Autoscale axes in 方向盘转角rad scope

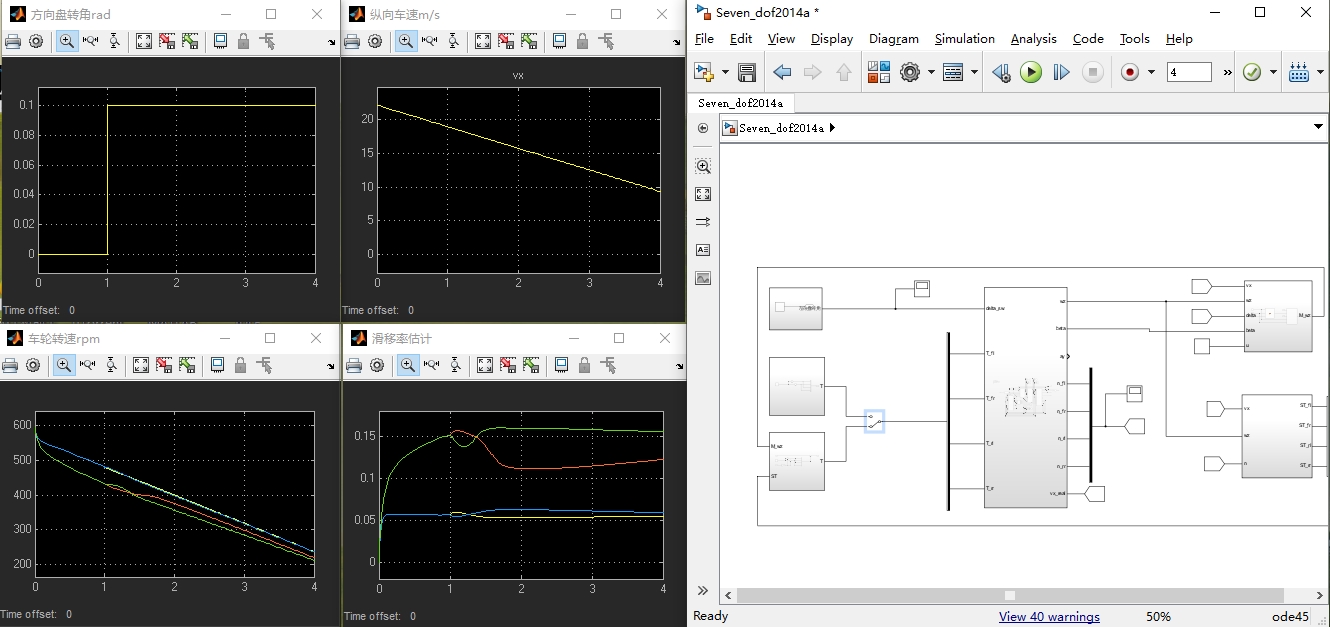(144, 41)
